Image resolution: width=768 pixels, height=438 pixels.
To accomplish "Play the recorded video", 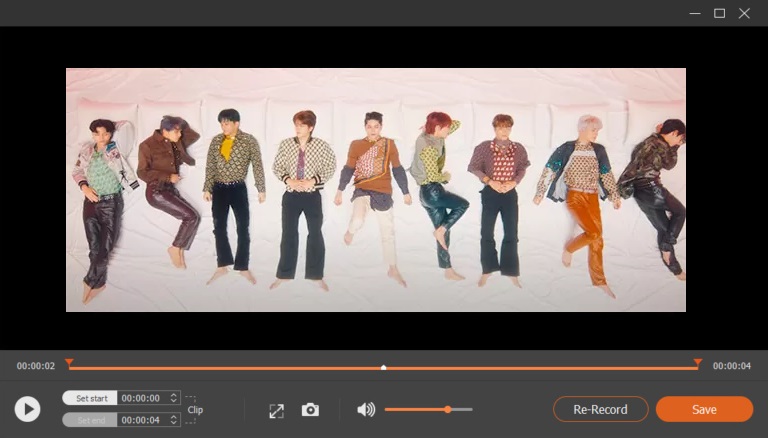I will 27,409.
